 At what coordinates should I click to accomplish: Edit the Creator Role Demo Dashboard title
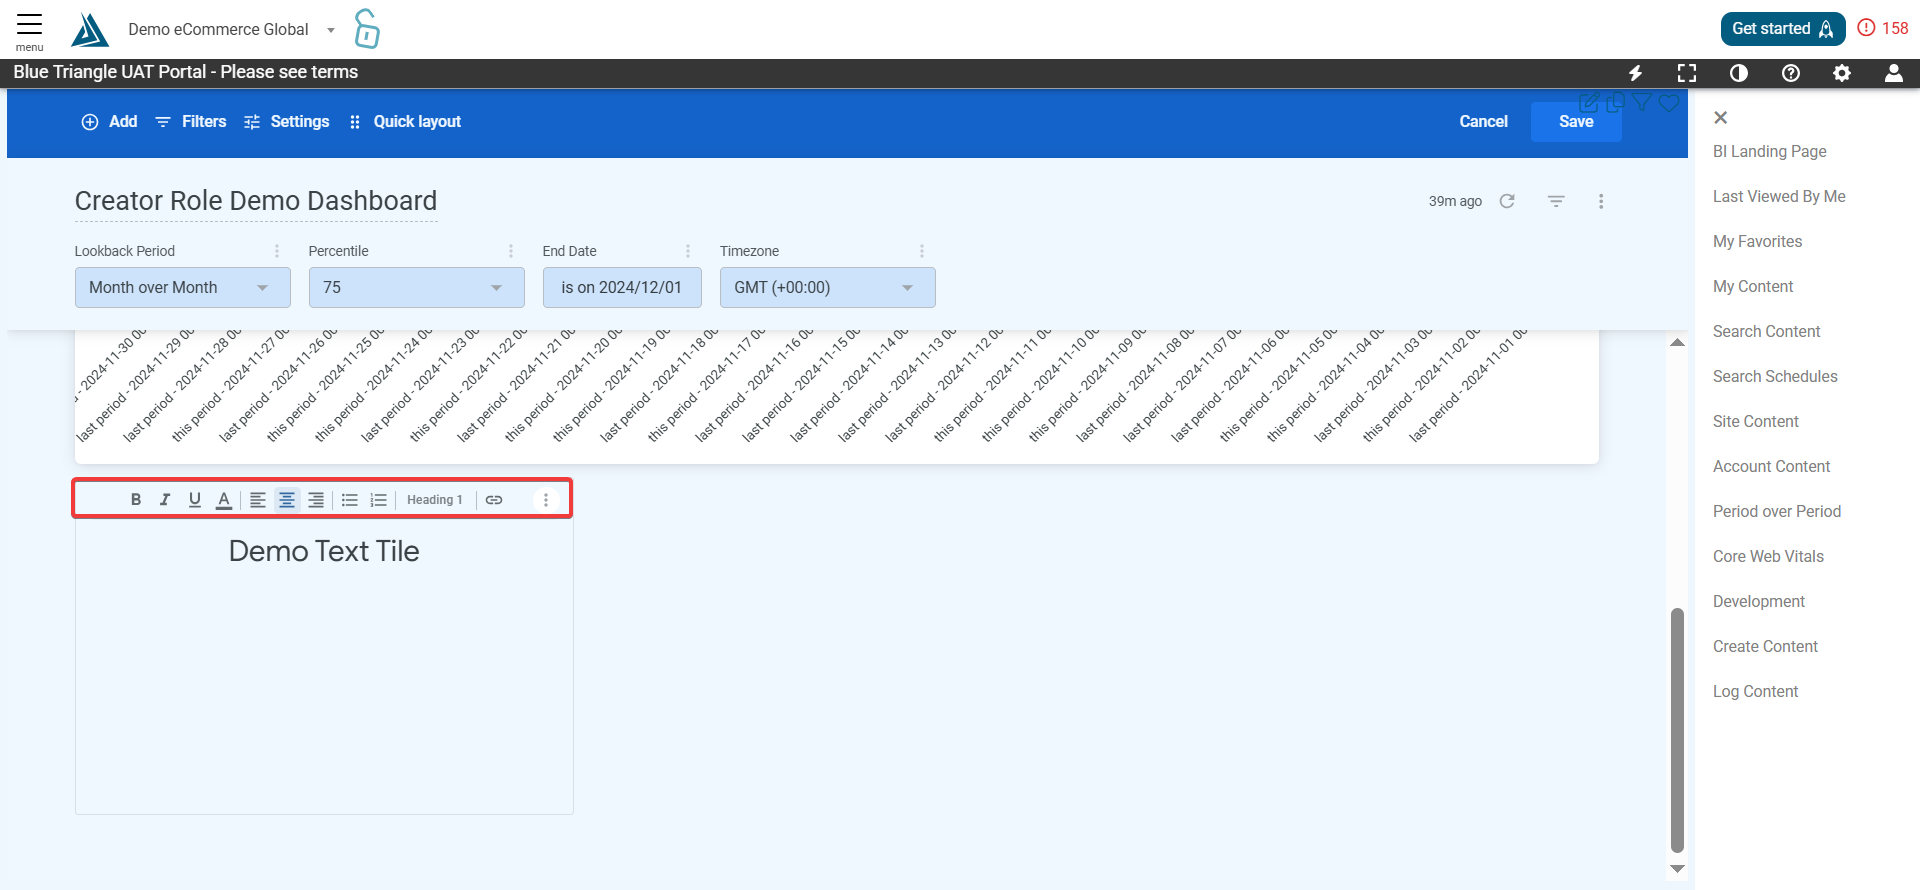(256, 201)
